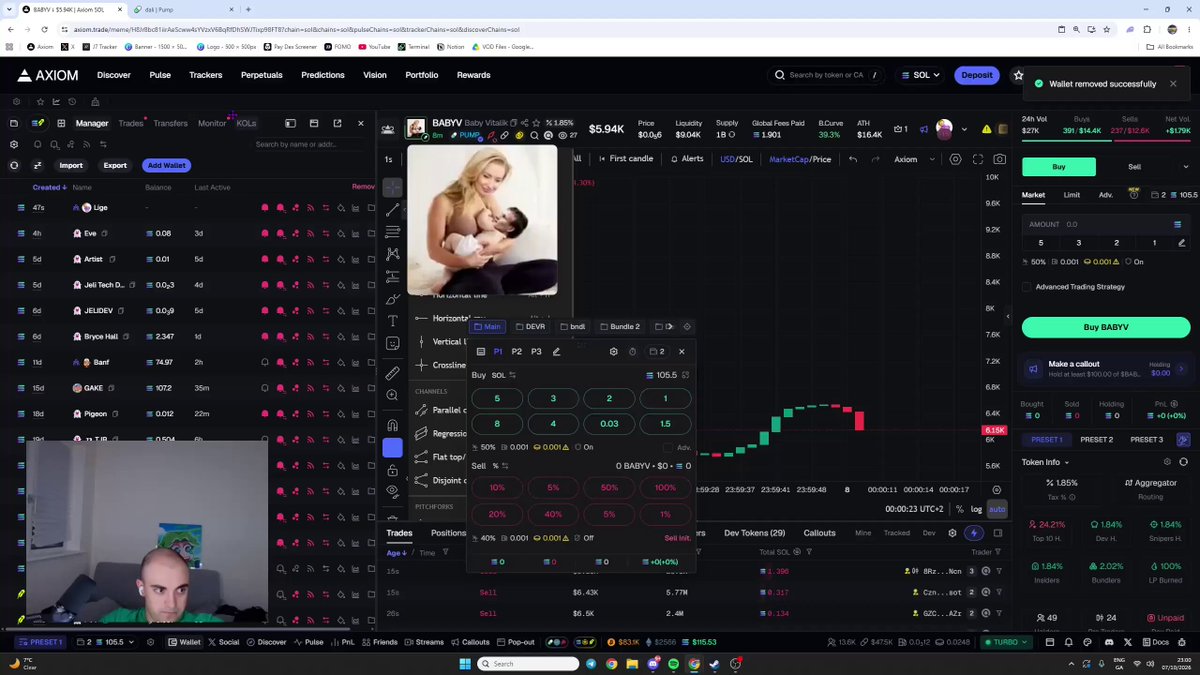Image resolution: width=1200 pixels, height=675 pixels.
Task: Open the 1s timeframe selector
Action: [x=389, y=159]
